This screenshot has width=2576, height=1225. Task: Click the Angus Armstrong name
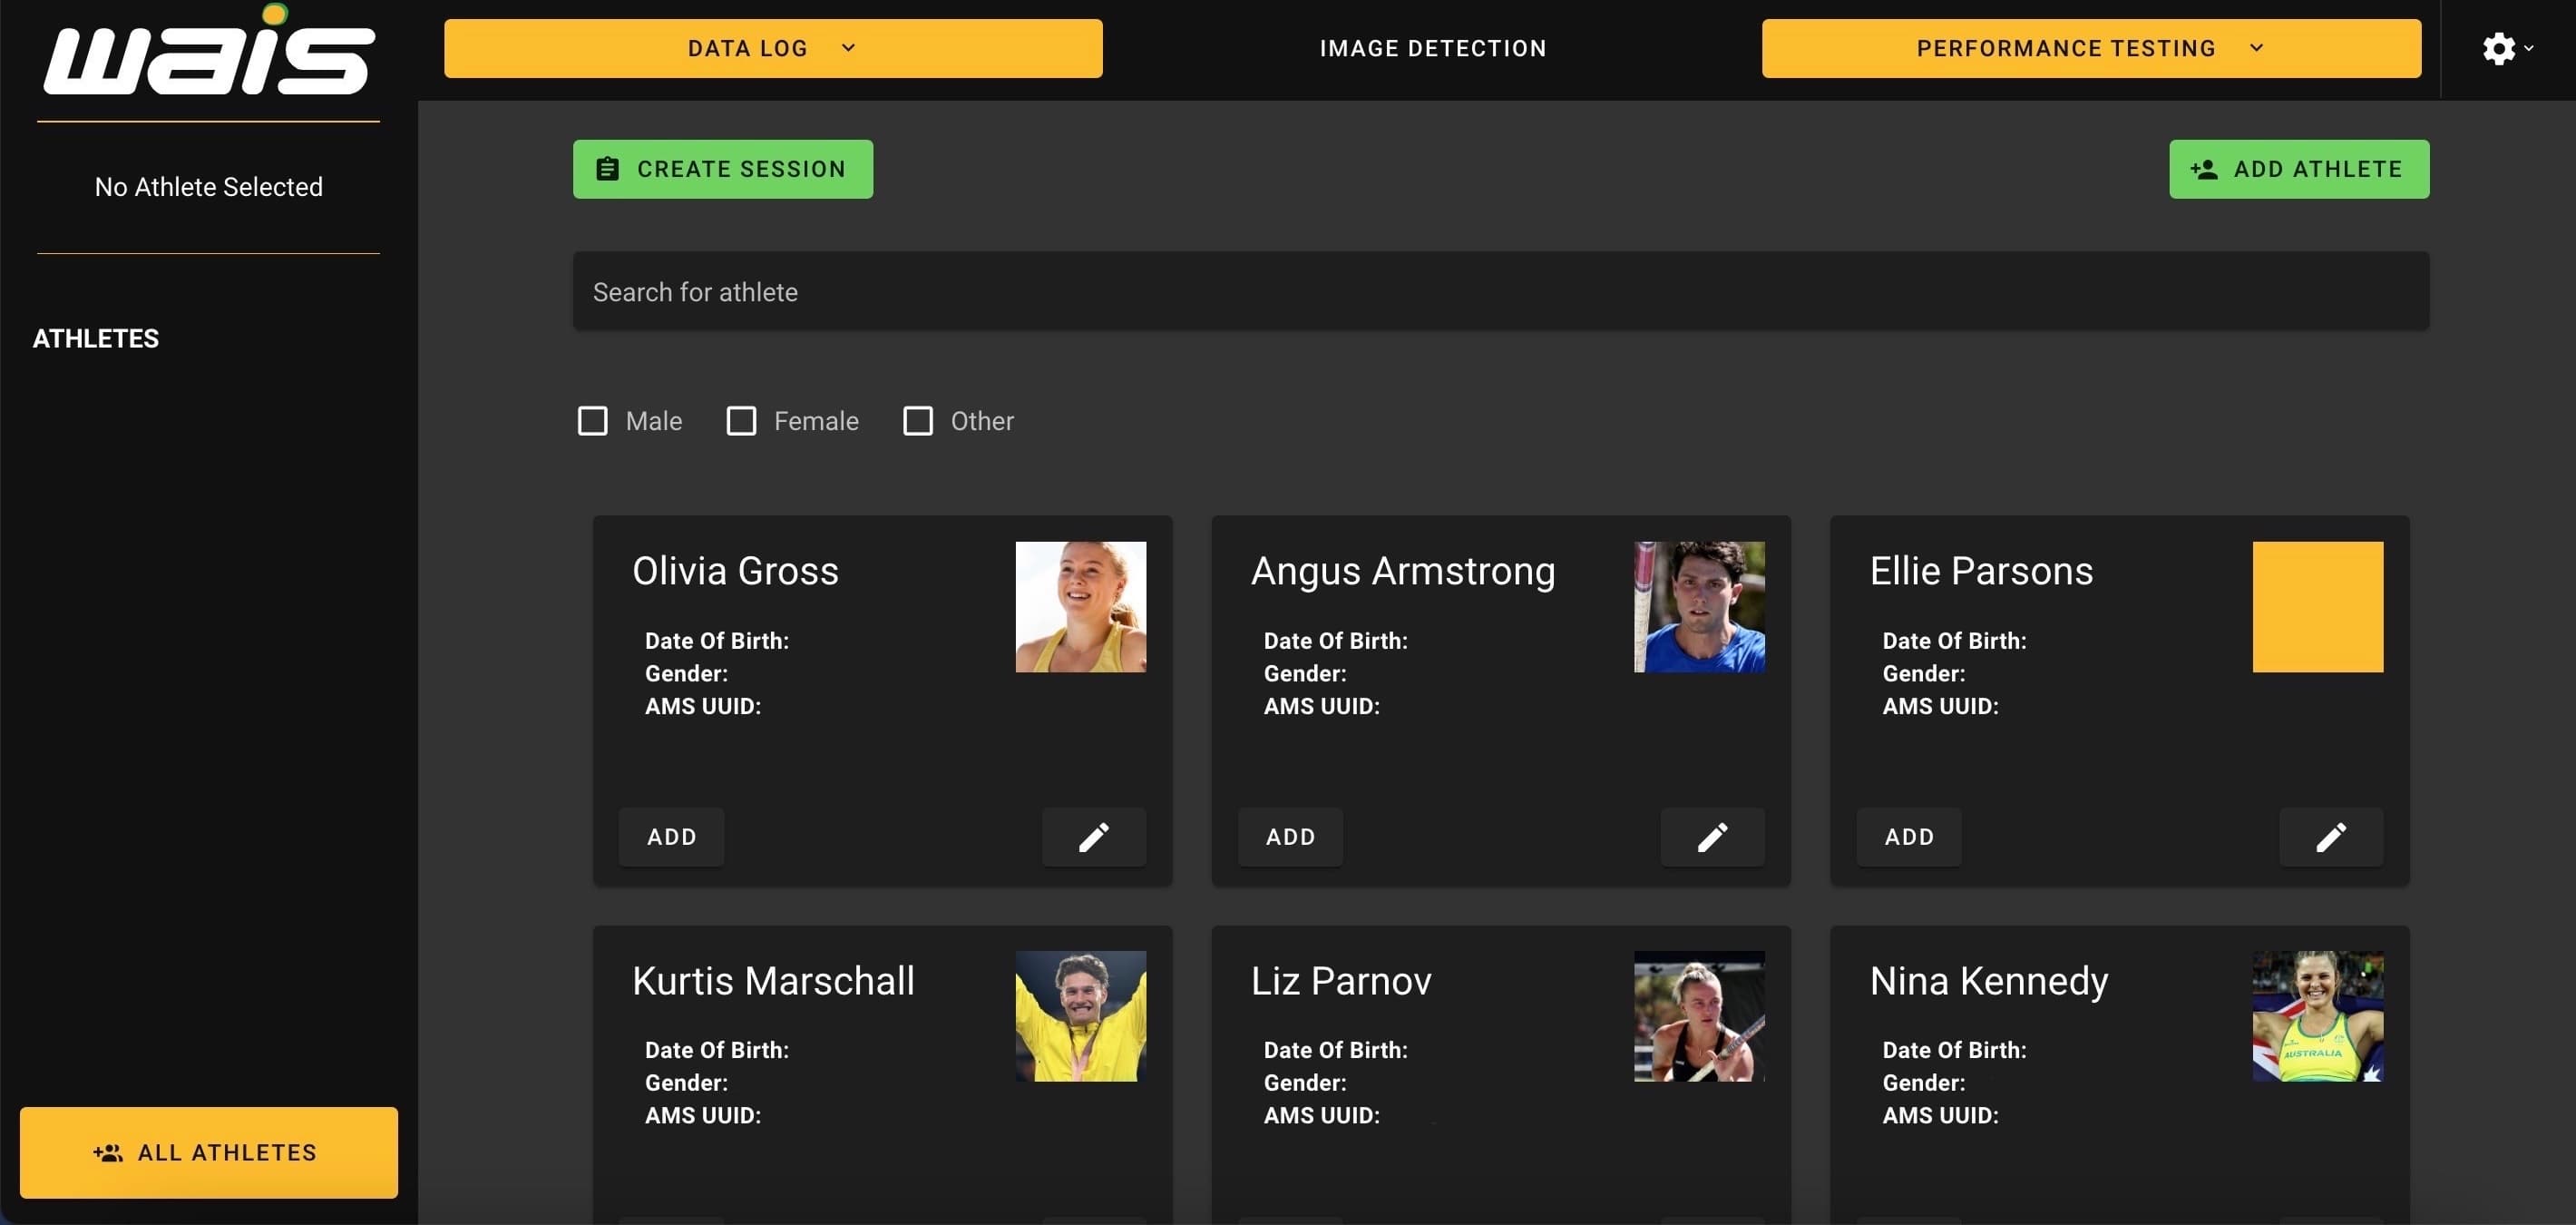1403,571
